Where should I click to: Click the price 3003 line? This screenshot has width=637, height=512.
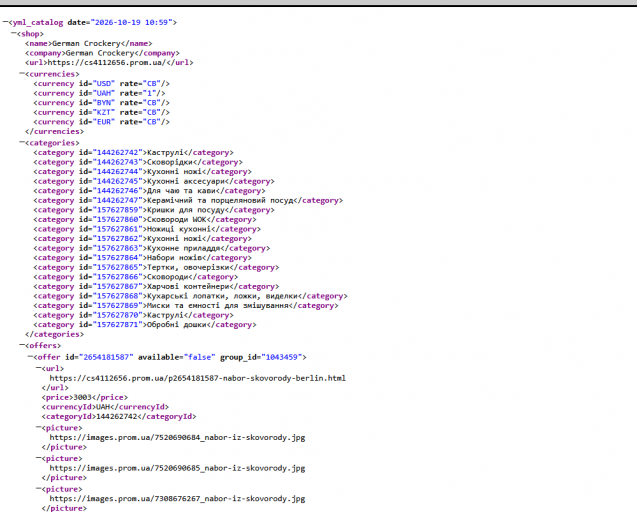pyautogui.click(x=84, y=397)
